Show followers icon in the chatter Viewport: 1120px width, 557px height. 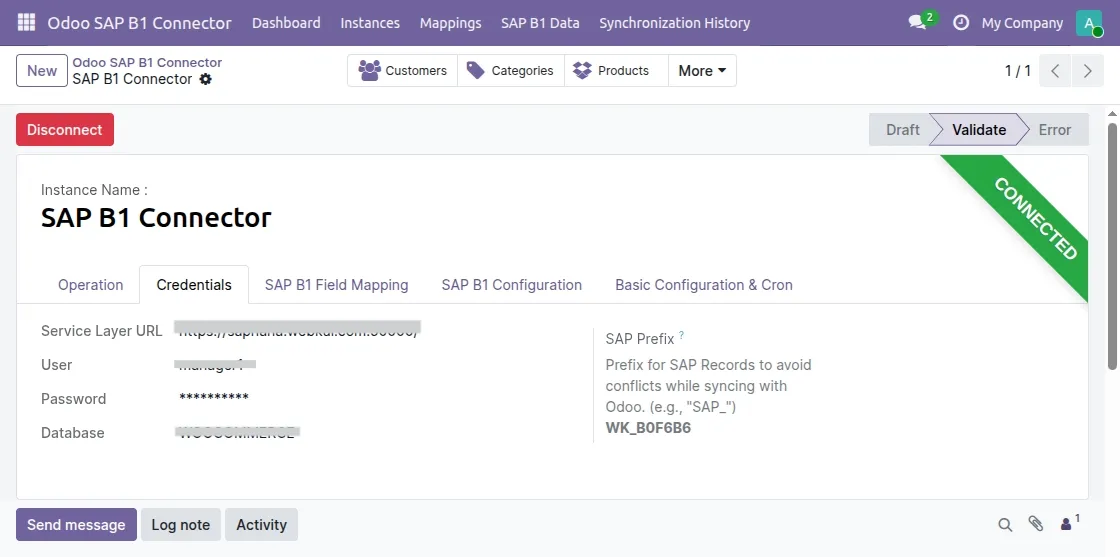tap(1070, 523)
